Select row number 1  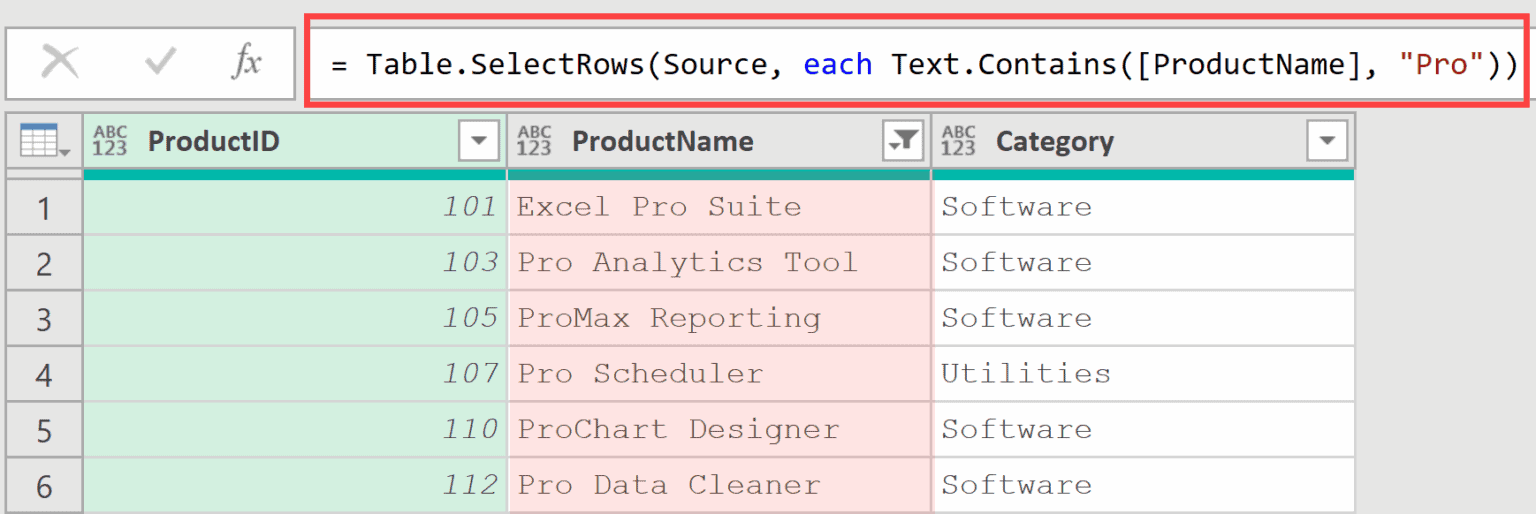[44, 207]
